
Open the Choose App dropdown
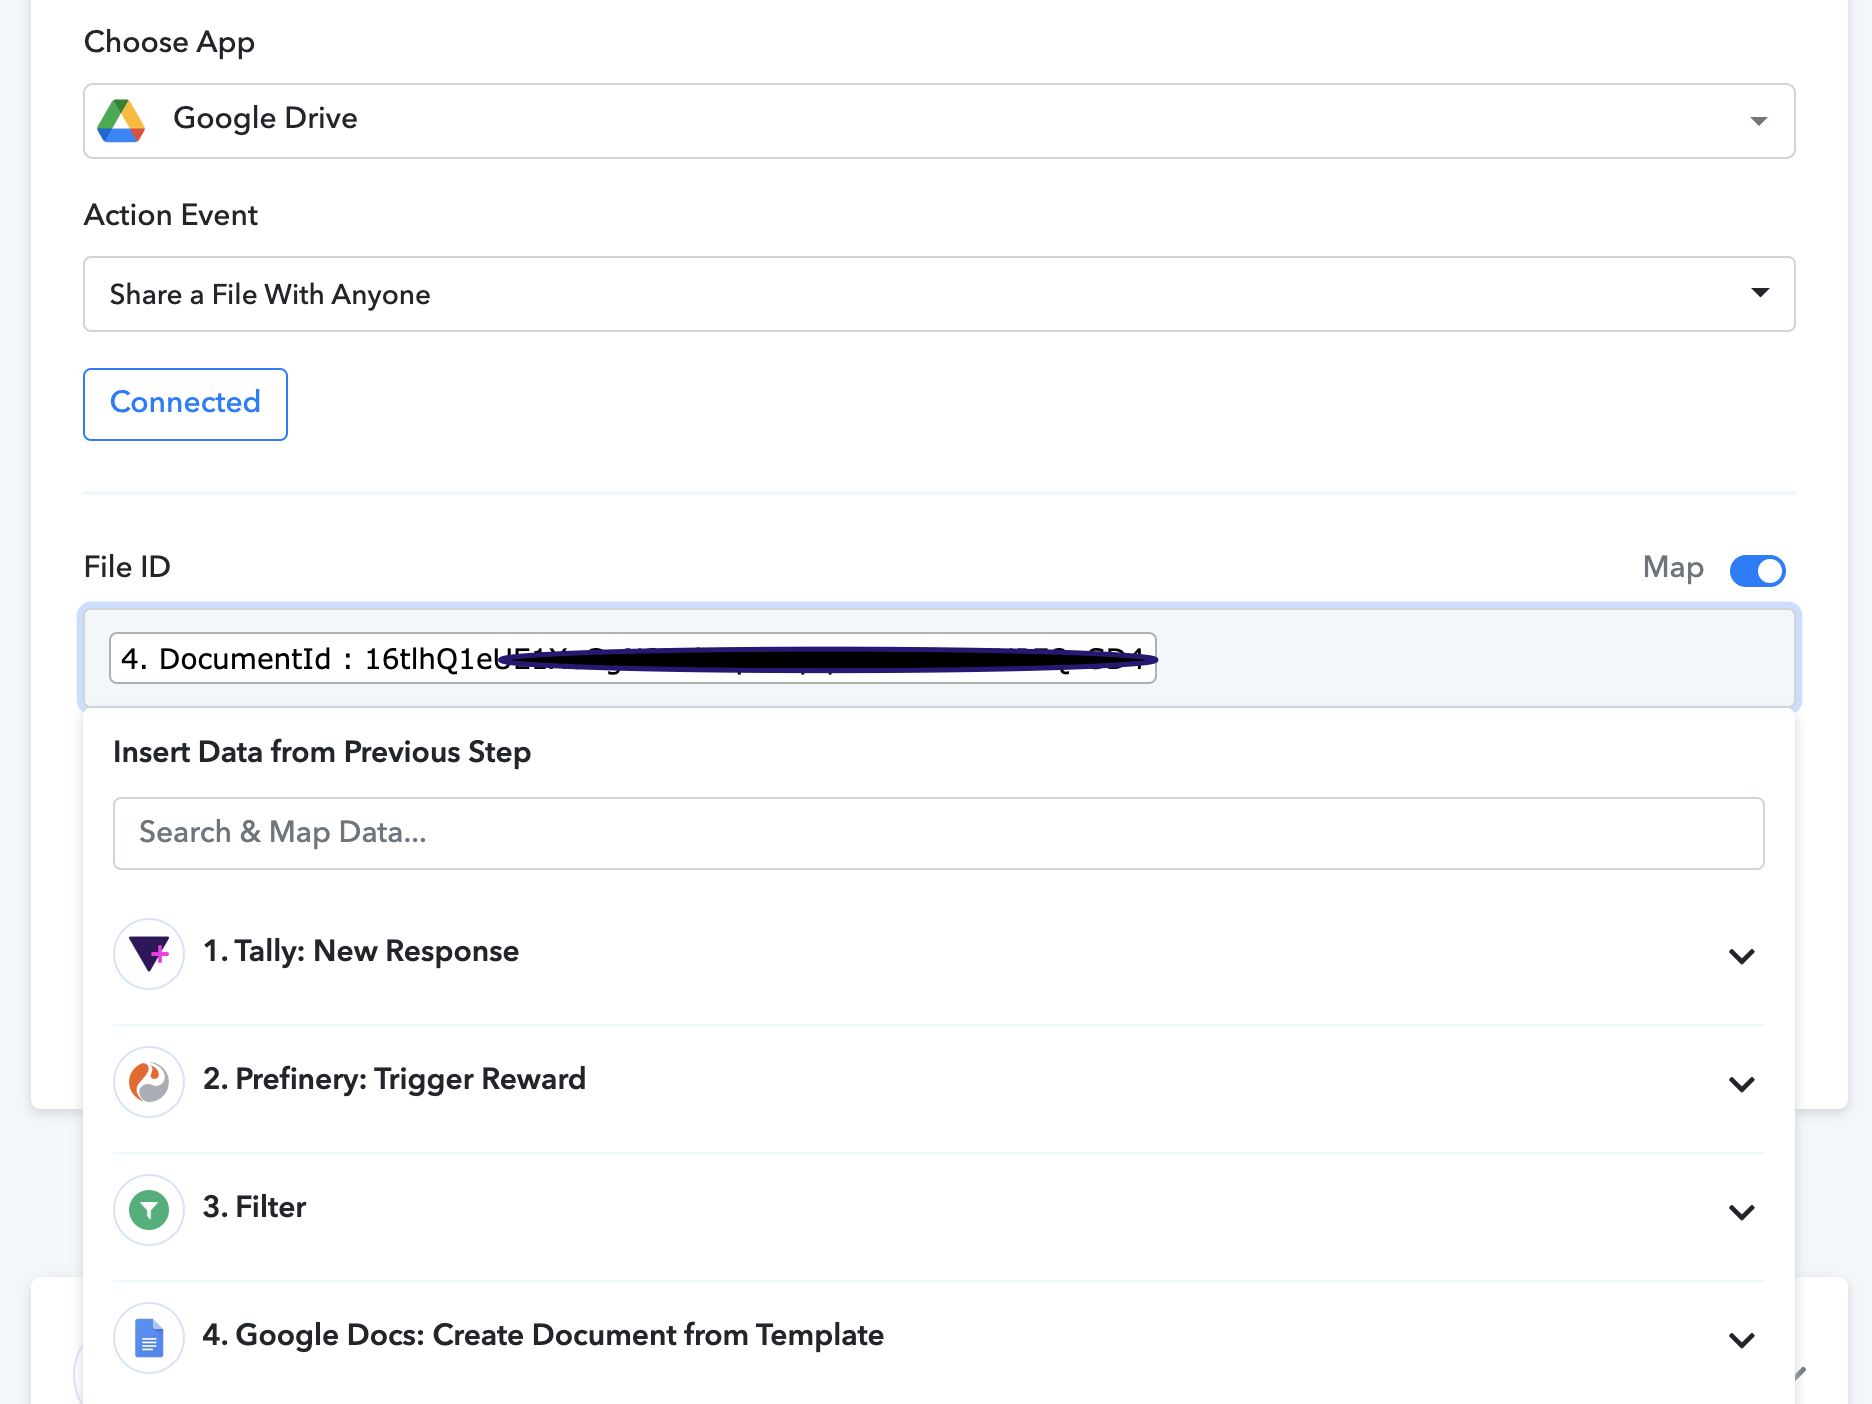pyautogui.click(x=939, y=121)
